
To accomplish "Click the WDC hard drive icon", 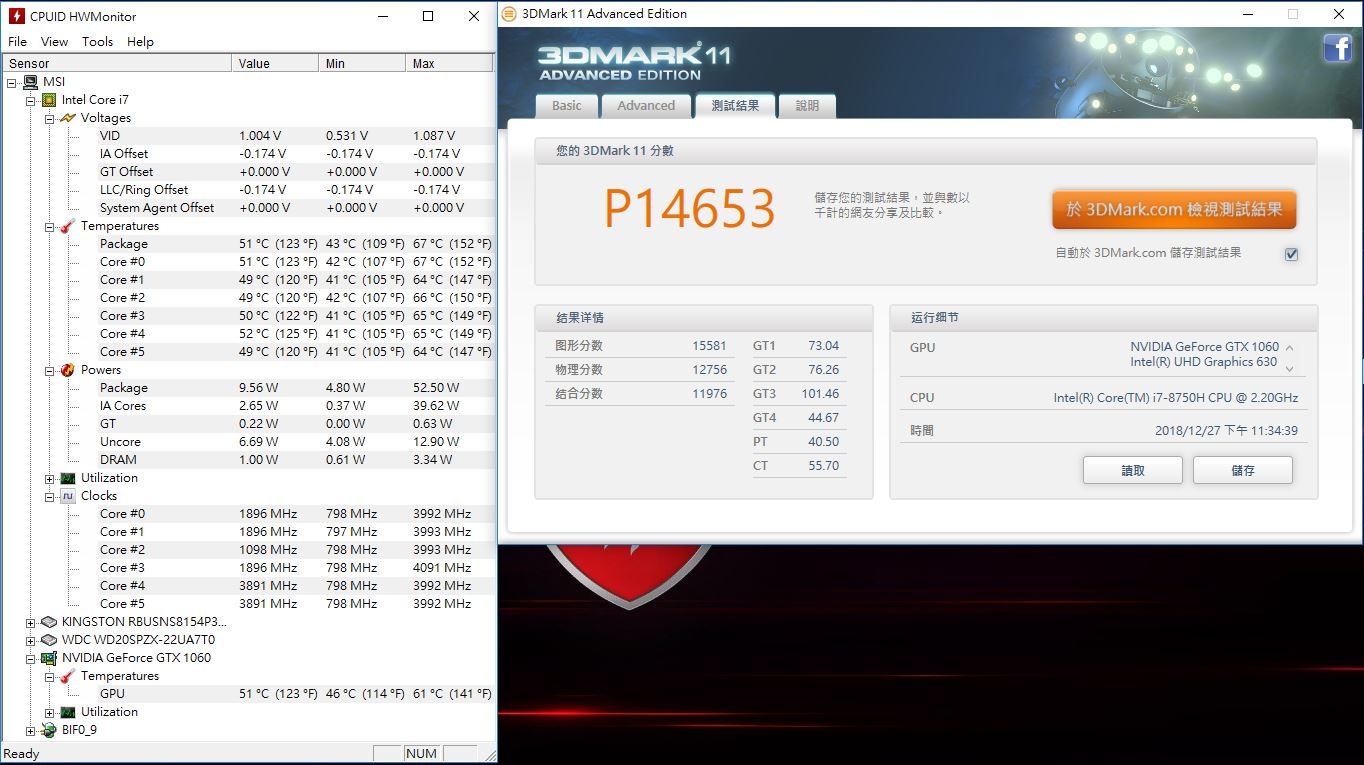I will click(48, 640).
